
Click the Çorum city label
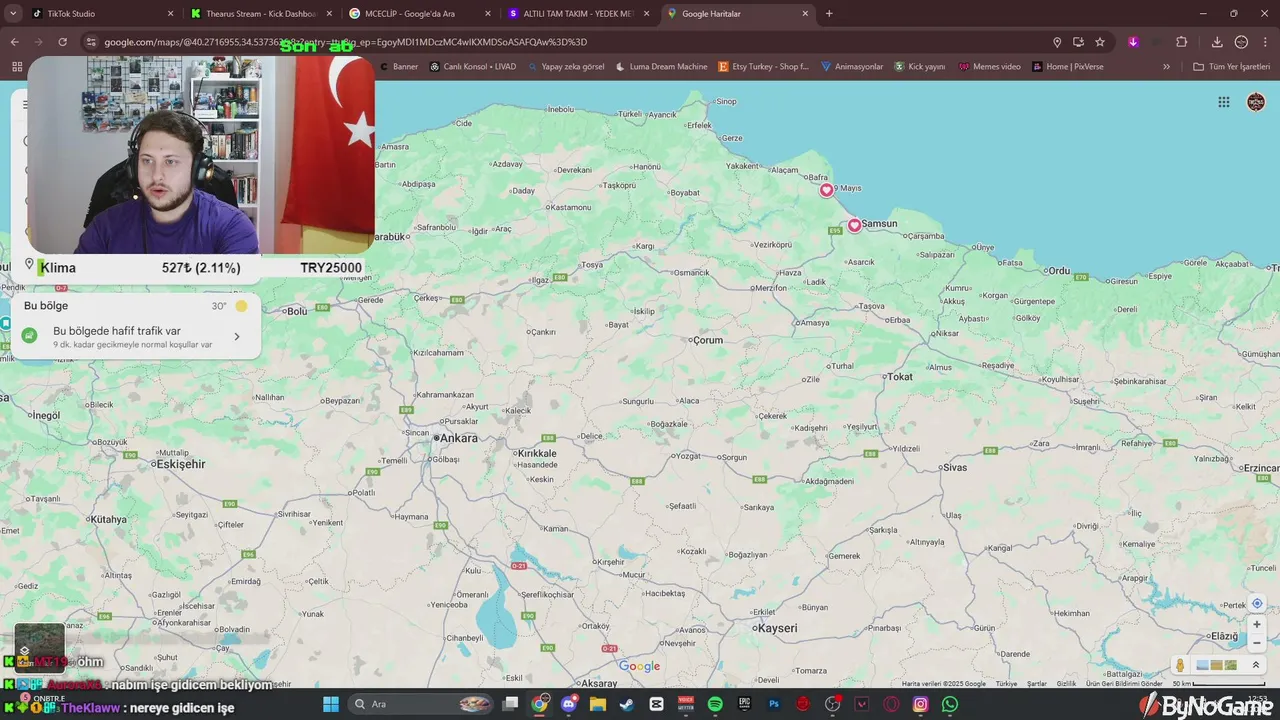tap(707, 340)
